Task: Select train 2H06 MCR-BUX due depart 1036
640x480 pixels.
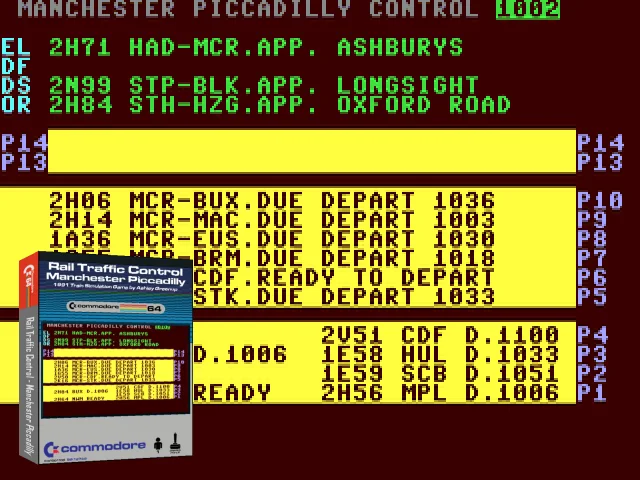Action: (x=272, y=200)
